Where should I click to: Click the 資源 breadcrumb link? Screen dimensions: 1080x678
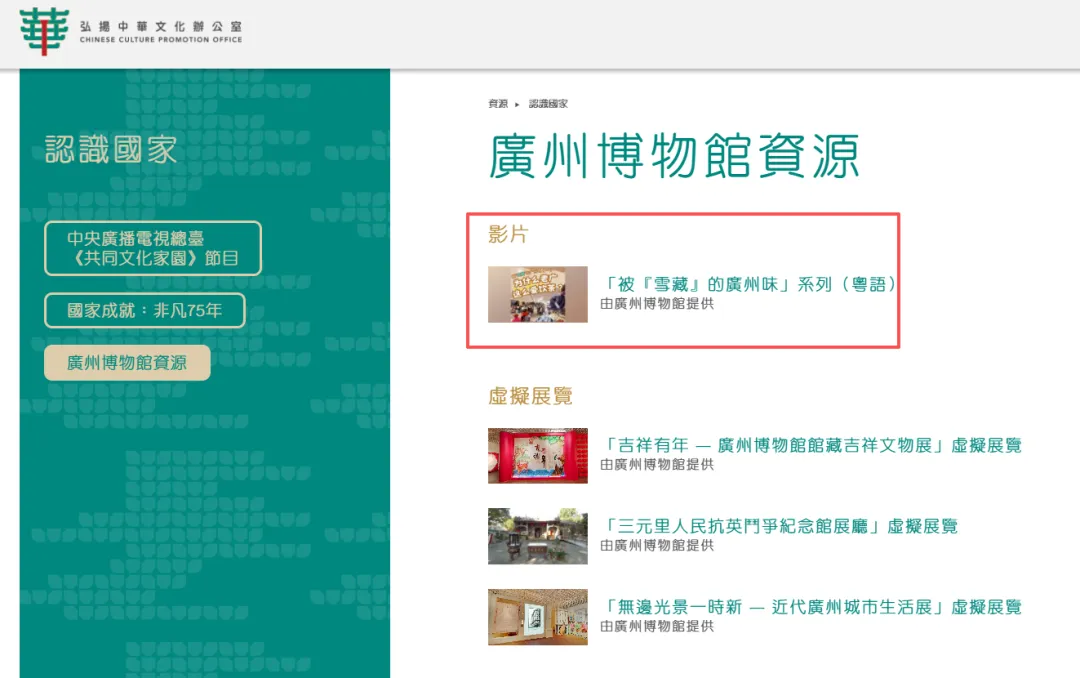(498, 104)
